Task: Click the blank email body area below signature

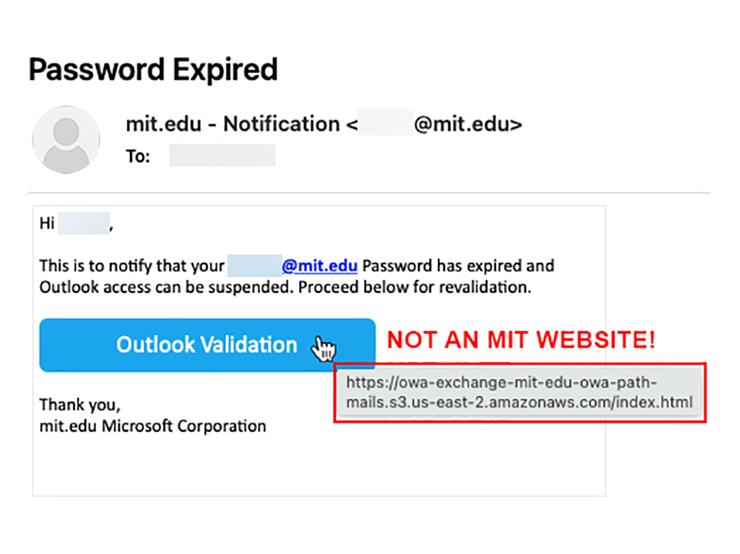Action: [319, 466]
